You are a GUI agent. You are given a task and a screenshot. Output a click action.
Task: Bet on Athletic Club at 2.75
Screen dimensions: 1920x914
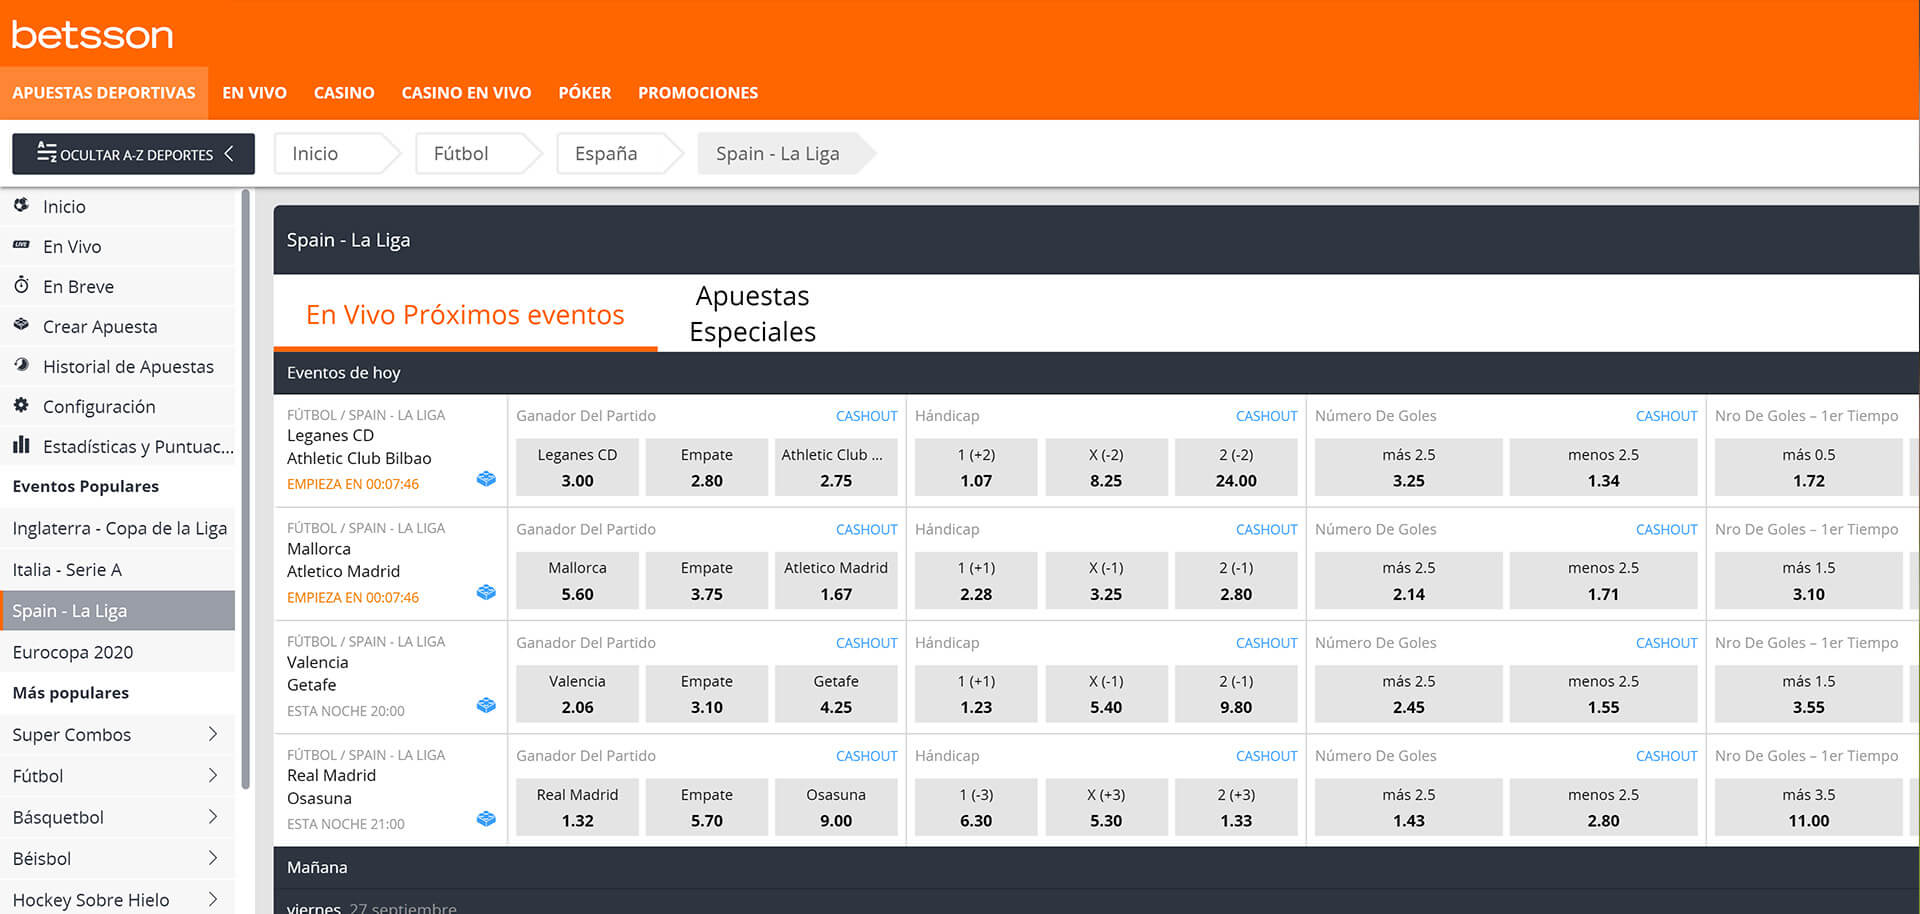coord(836,467)
